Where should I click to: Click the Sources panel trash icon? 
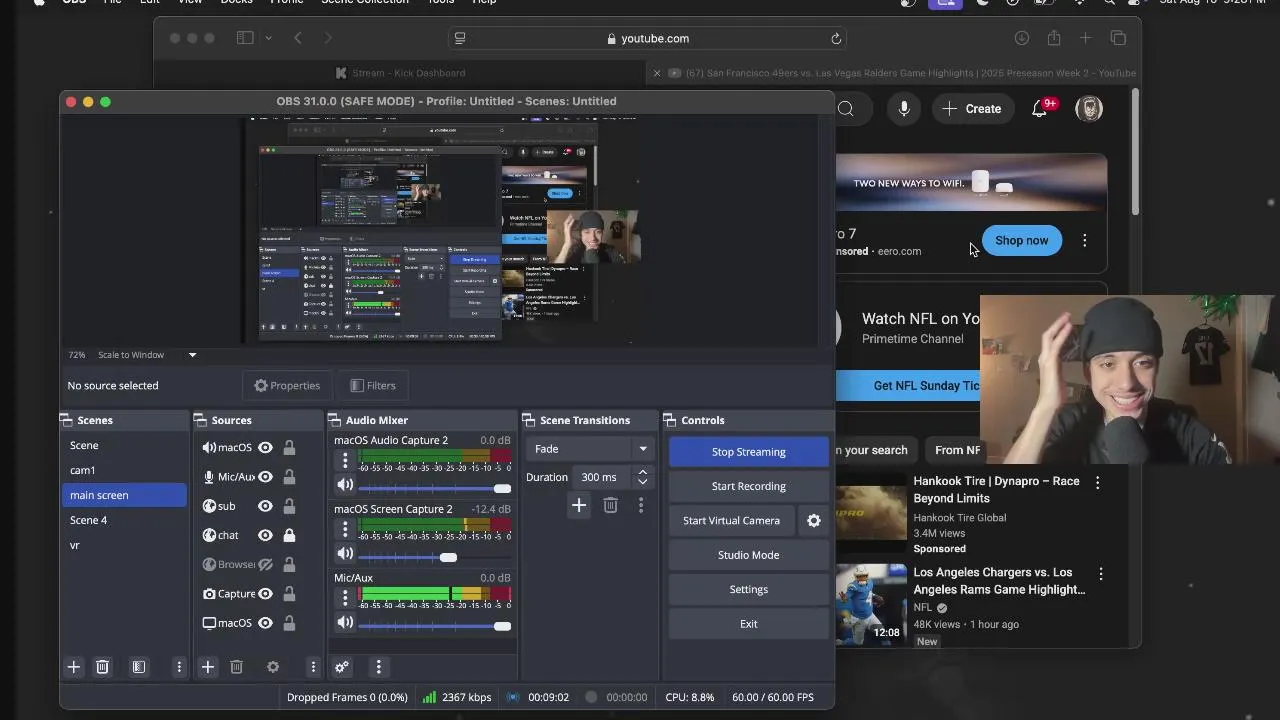[236, 667]
